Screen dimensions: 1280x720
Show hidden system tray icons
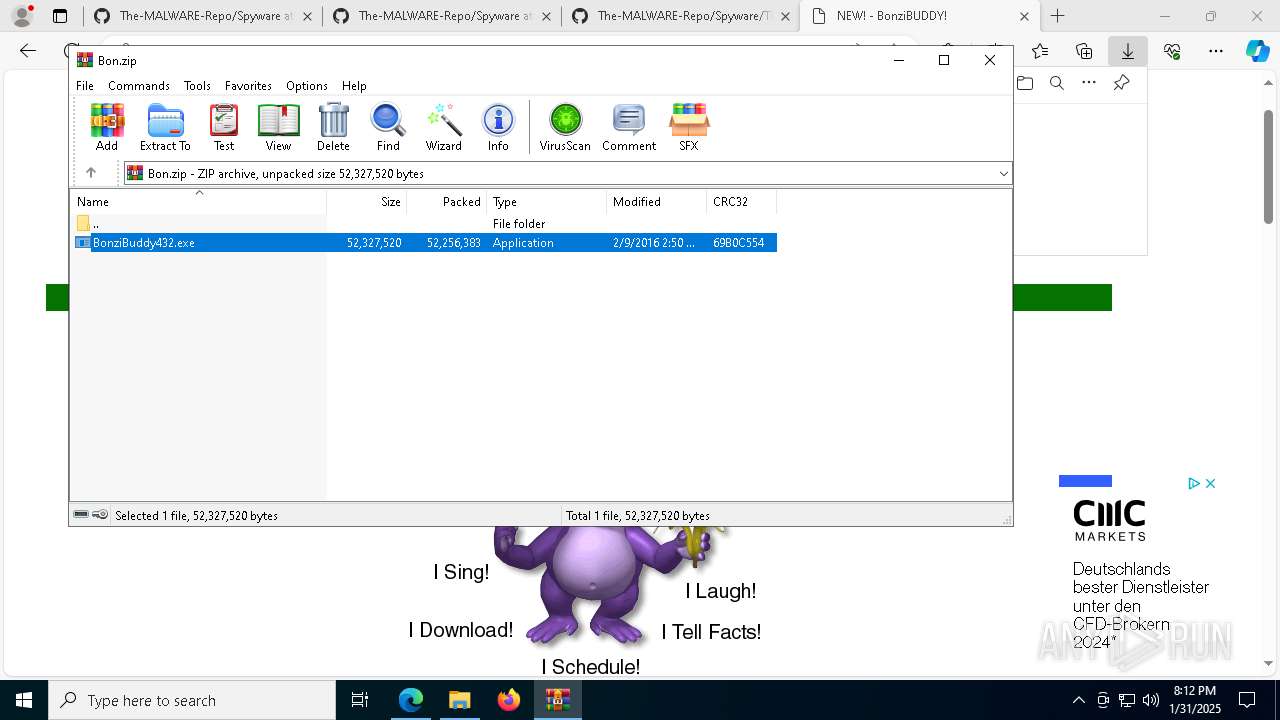1078,700
